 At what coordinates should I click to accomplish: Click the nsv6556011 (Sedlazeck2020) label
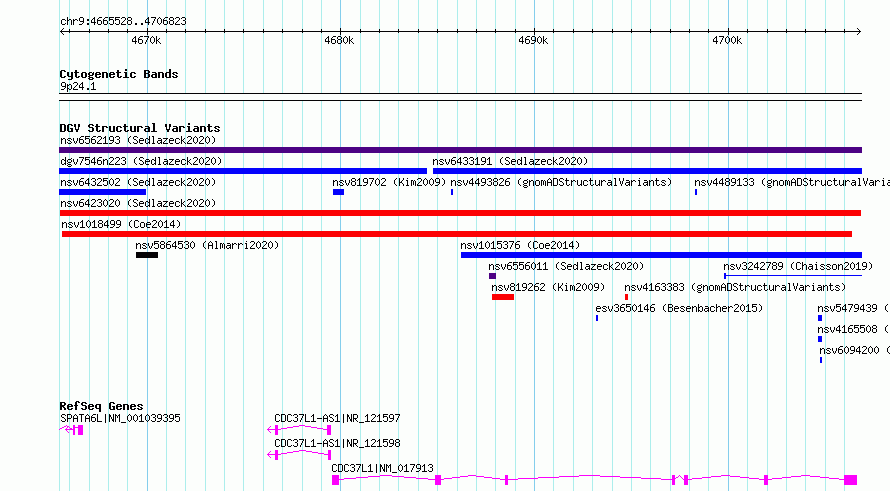click(x=566, y=266)
